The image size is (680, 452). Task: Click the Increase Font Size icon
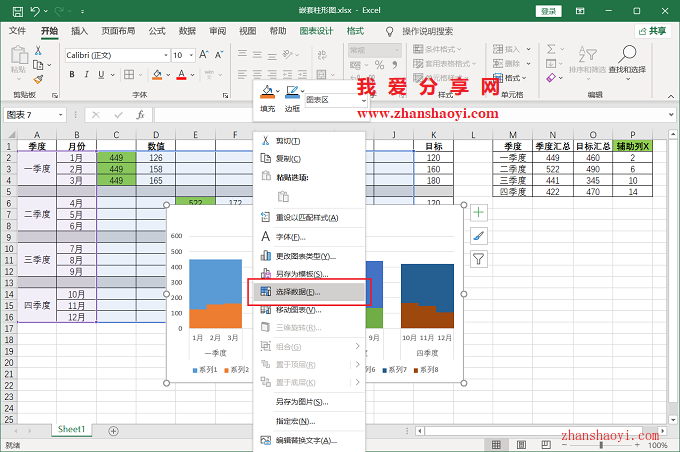click(203, 55)
